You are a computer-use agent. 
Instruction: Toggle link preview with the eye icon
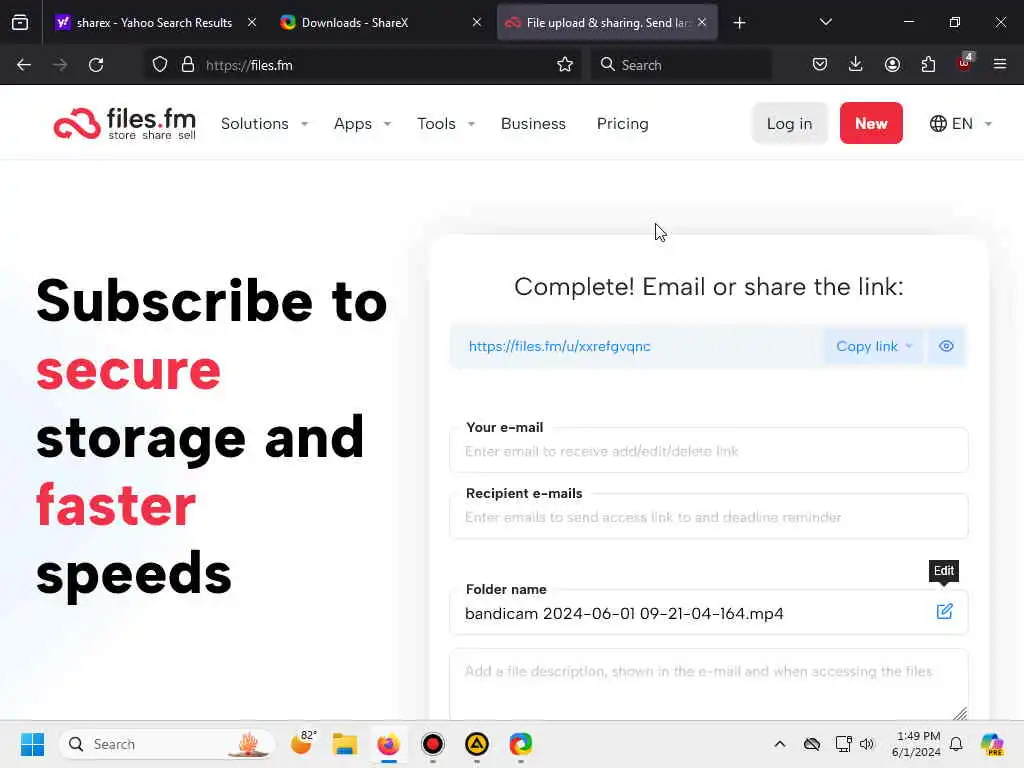pos(946,346)
